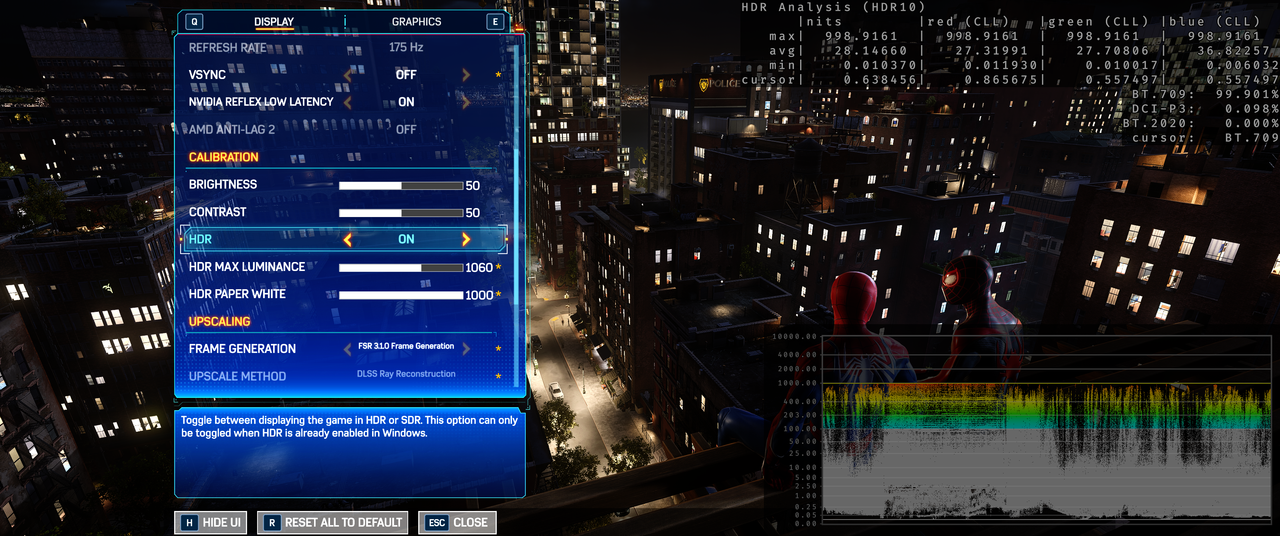Click the HDR ON value
Screen dimensions: 1280x536
(x=406, y=239)
